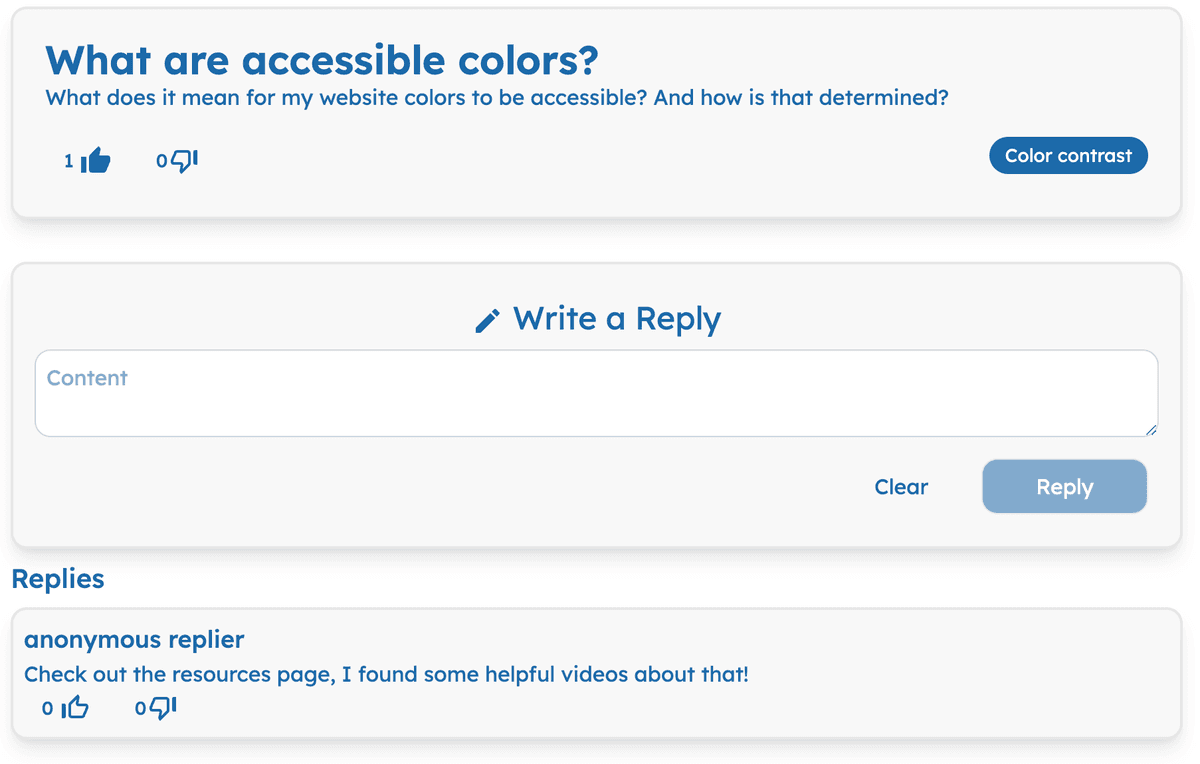Click the "What are accessible colors?" title

coord(321,60)
